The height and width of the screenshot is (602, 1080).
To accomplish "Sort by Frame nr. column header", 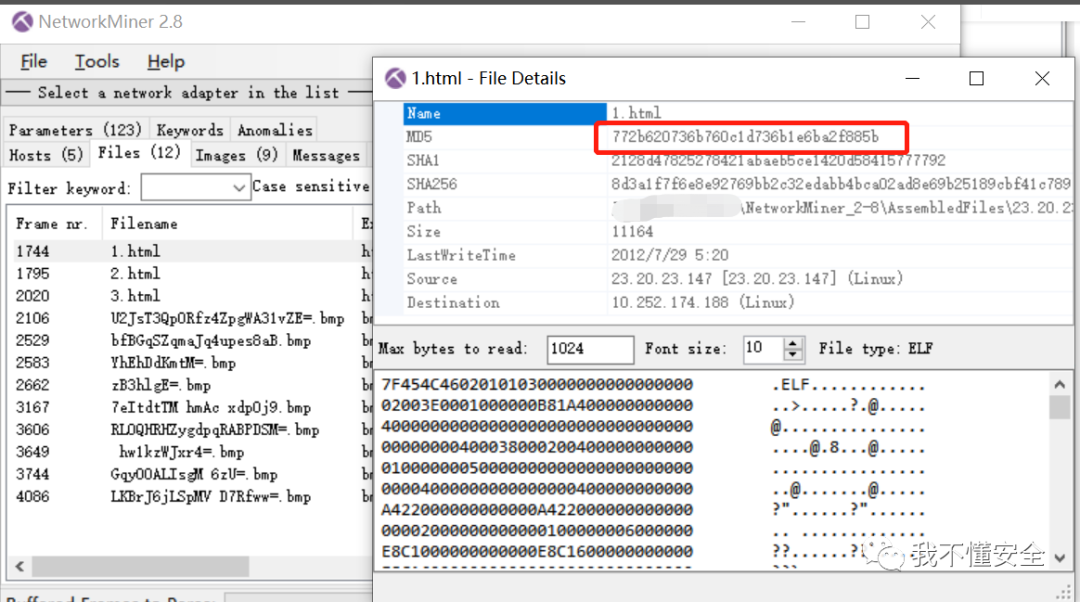I will pyautogui.click(x=53, y=224).
